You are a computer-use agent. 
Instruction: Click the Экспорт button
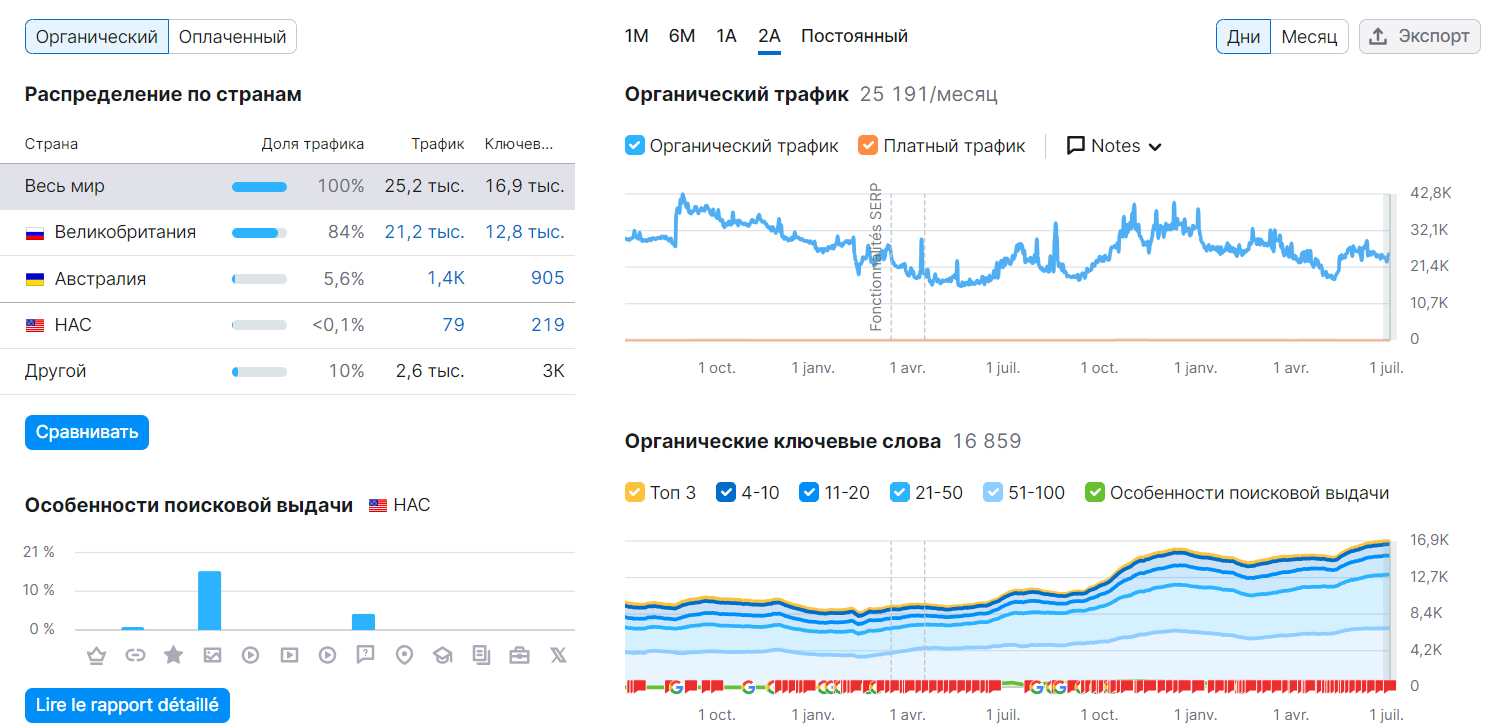1419,36
